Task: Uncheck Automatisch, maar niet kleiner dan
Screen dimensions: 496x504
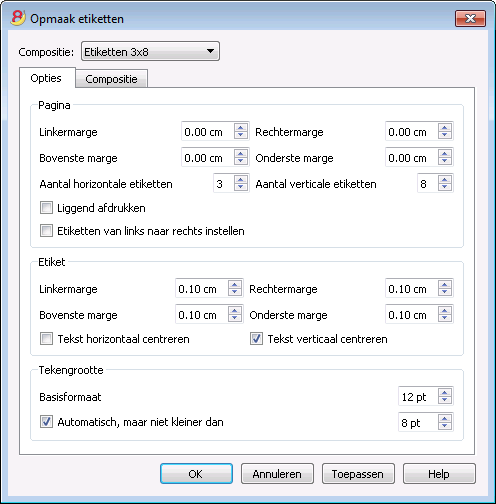Action: coord(46,422)
